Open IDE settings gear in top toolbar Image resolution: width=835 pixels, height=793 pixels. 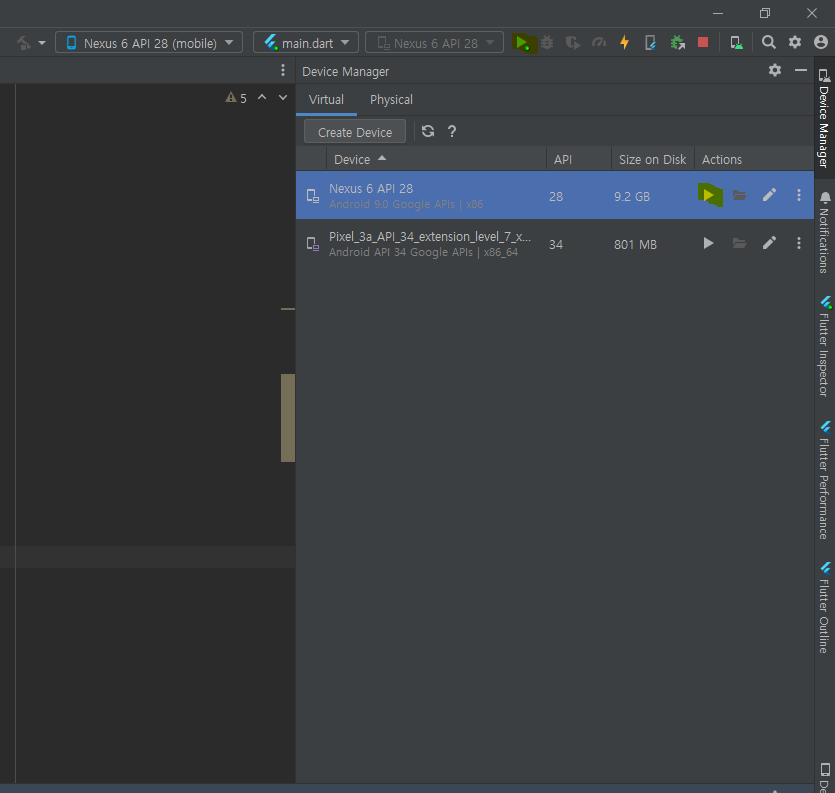(x=795, y=42)
